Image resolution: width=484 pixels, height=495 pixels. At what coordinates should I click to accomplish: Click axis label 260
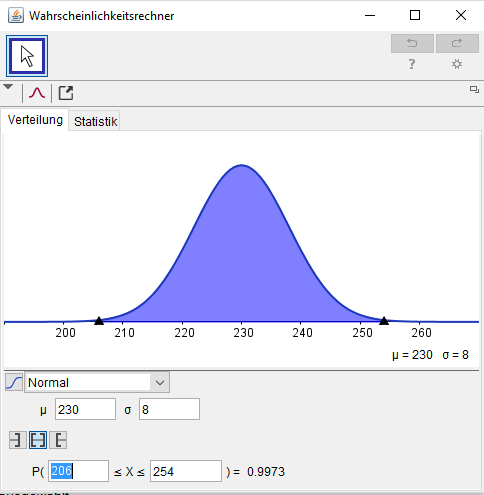[421, 333]
